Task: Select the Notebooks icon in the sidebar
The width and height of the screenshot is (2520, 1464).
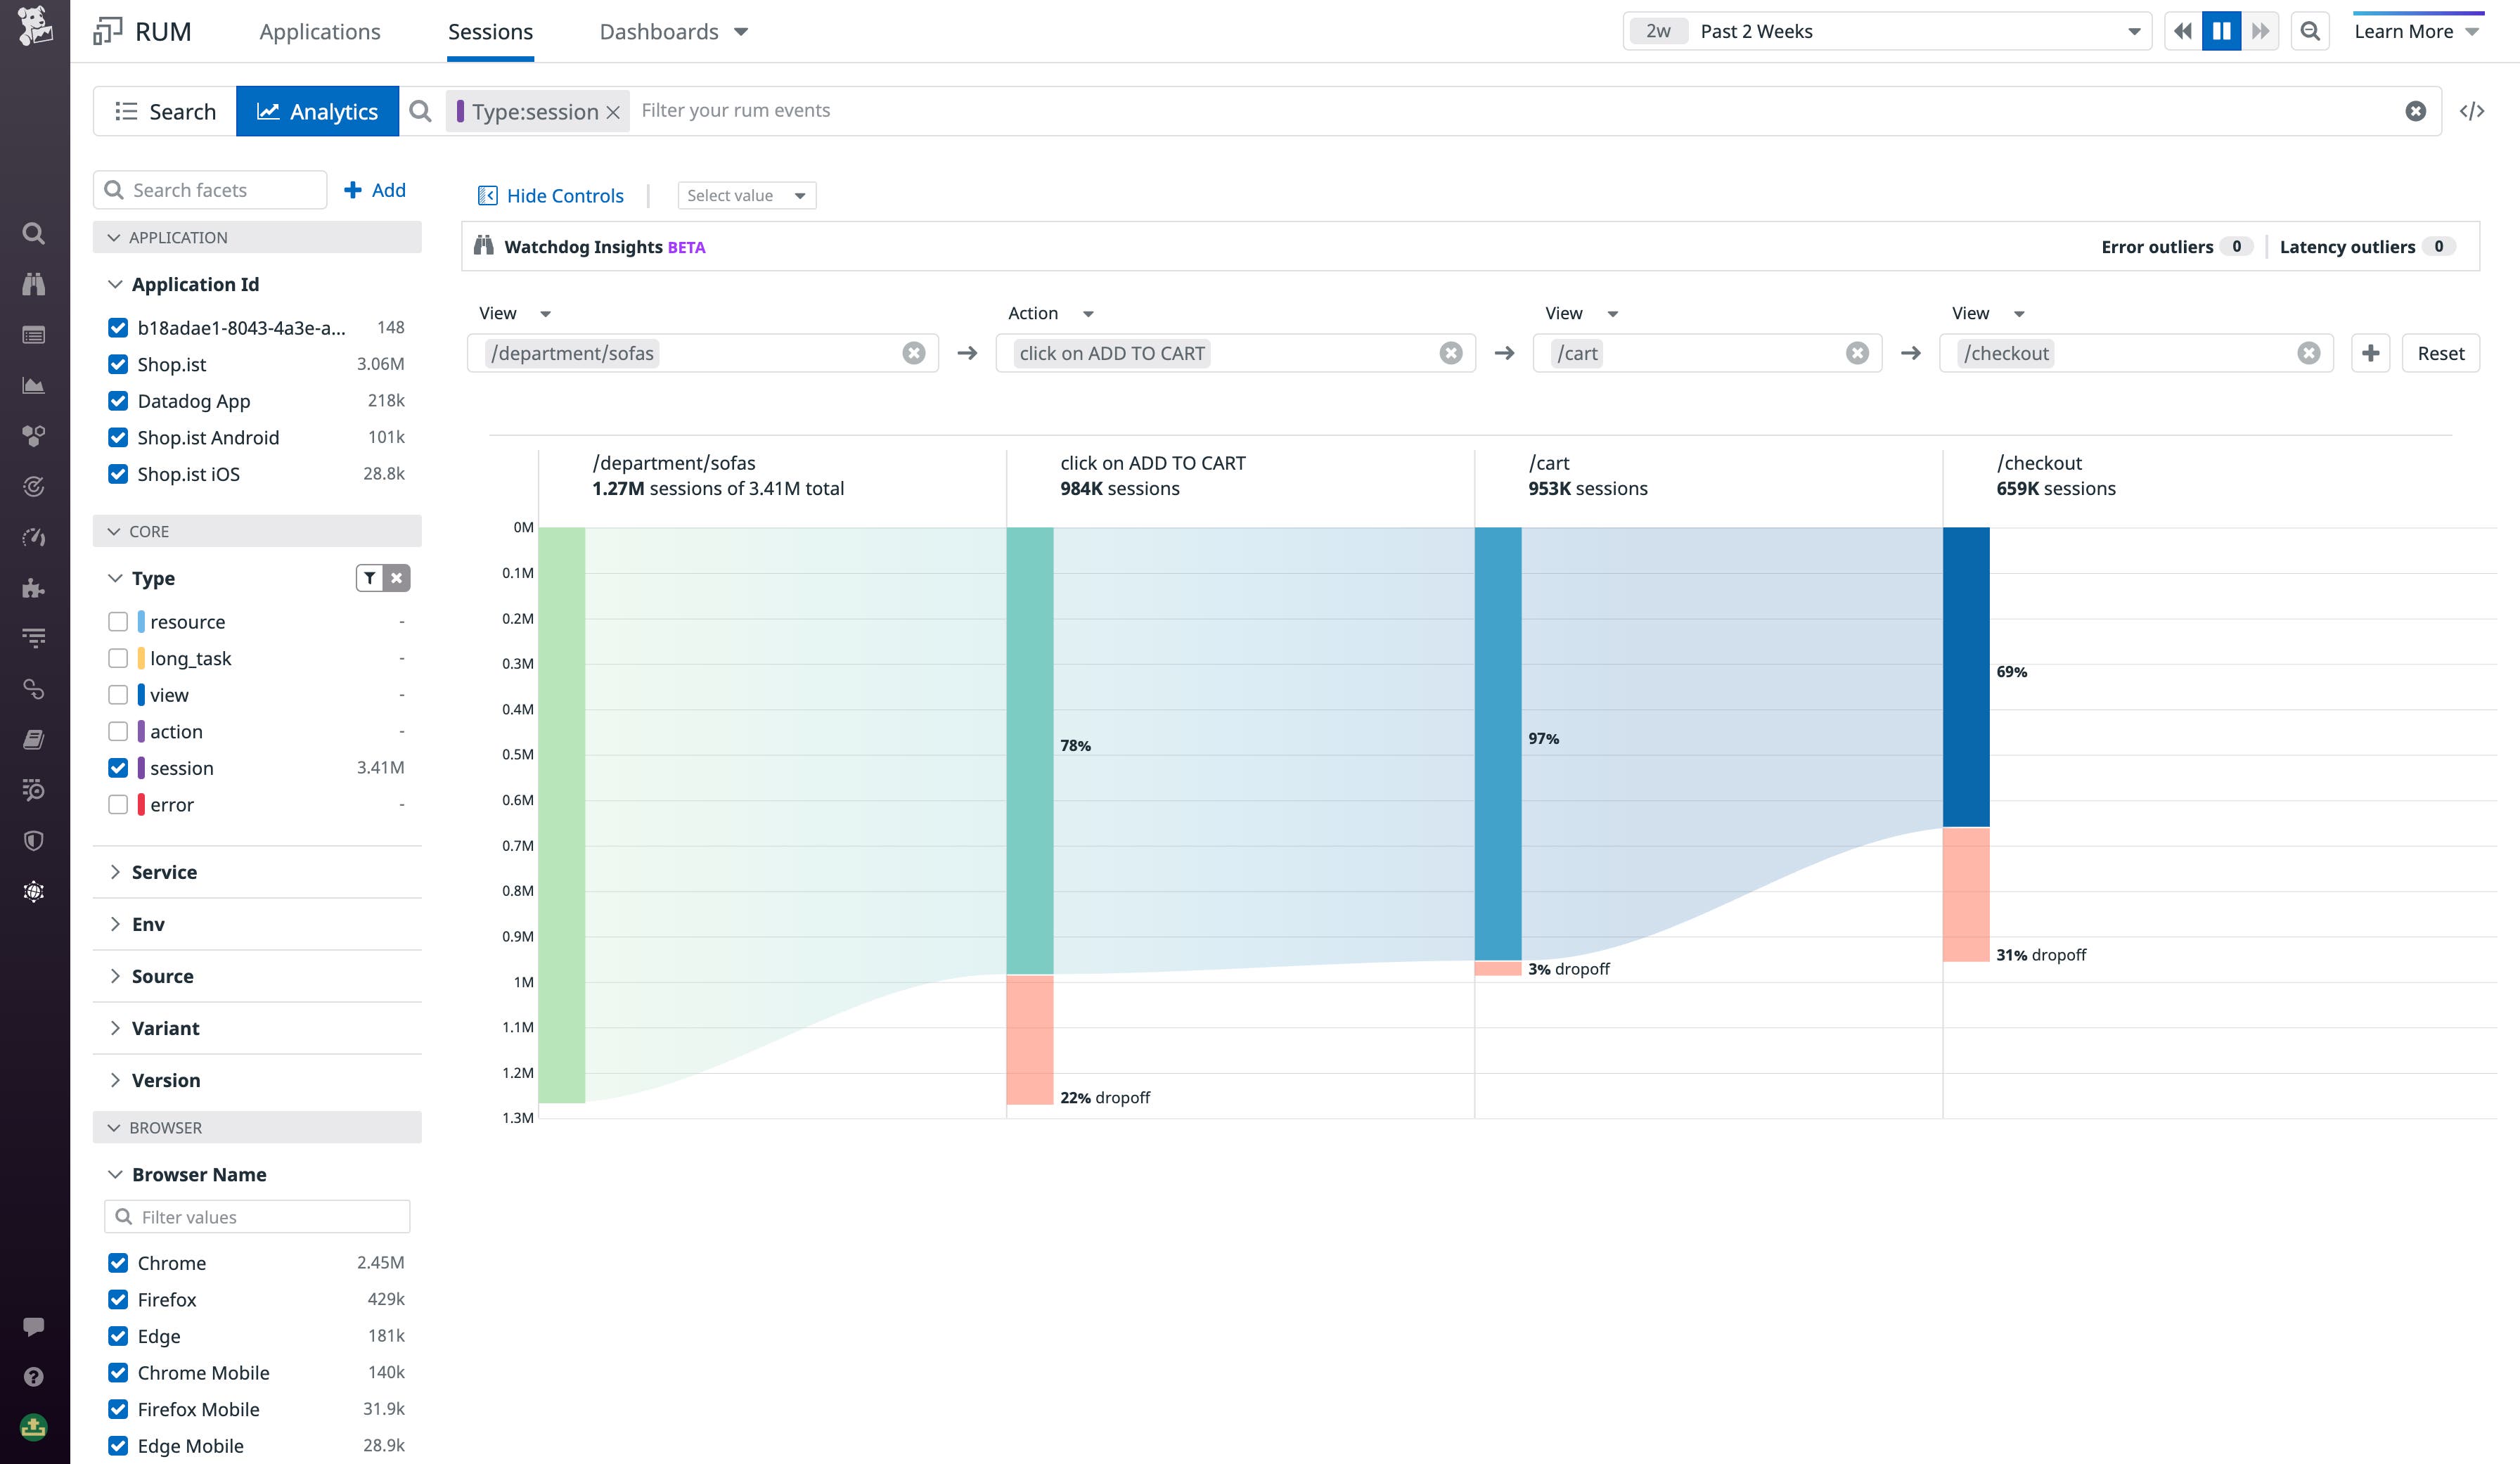Action: click(34, 739)
